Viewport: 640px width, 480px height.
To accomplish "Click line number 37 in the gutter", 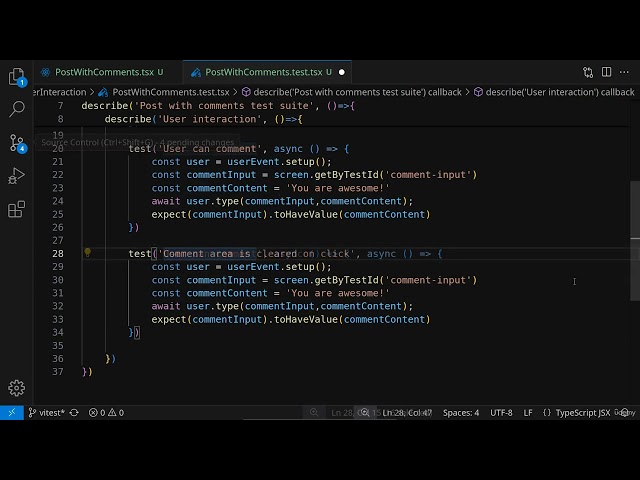I will click(58, 372).
